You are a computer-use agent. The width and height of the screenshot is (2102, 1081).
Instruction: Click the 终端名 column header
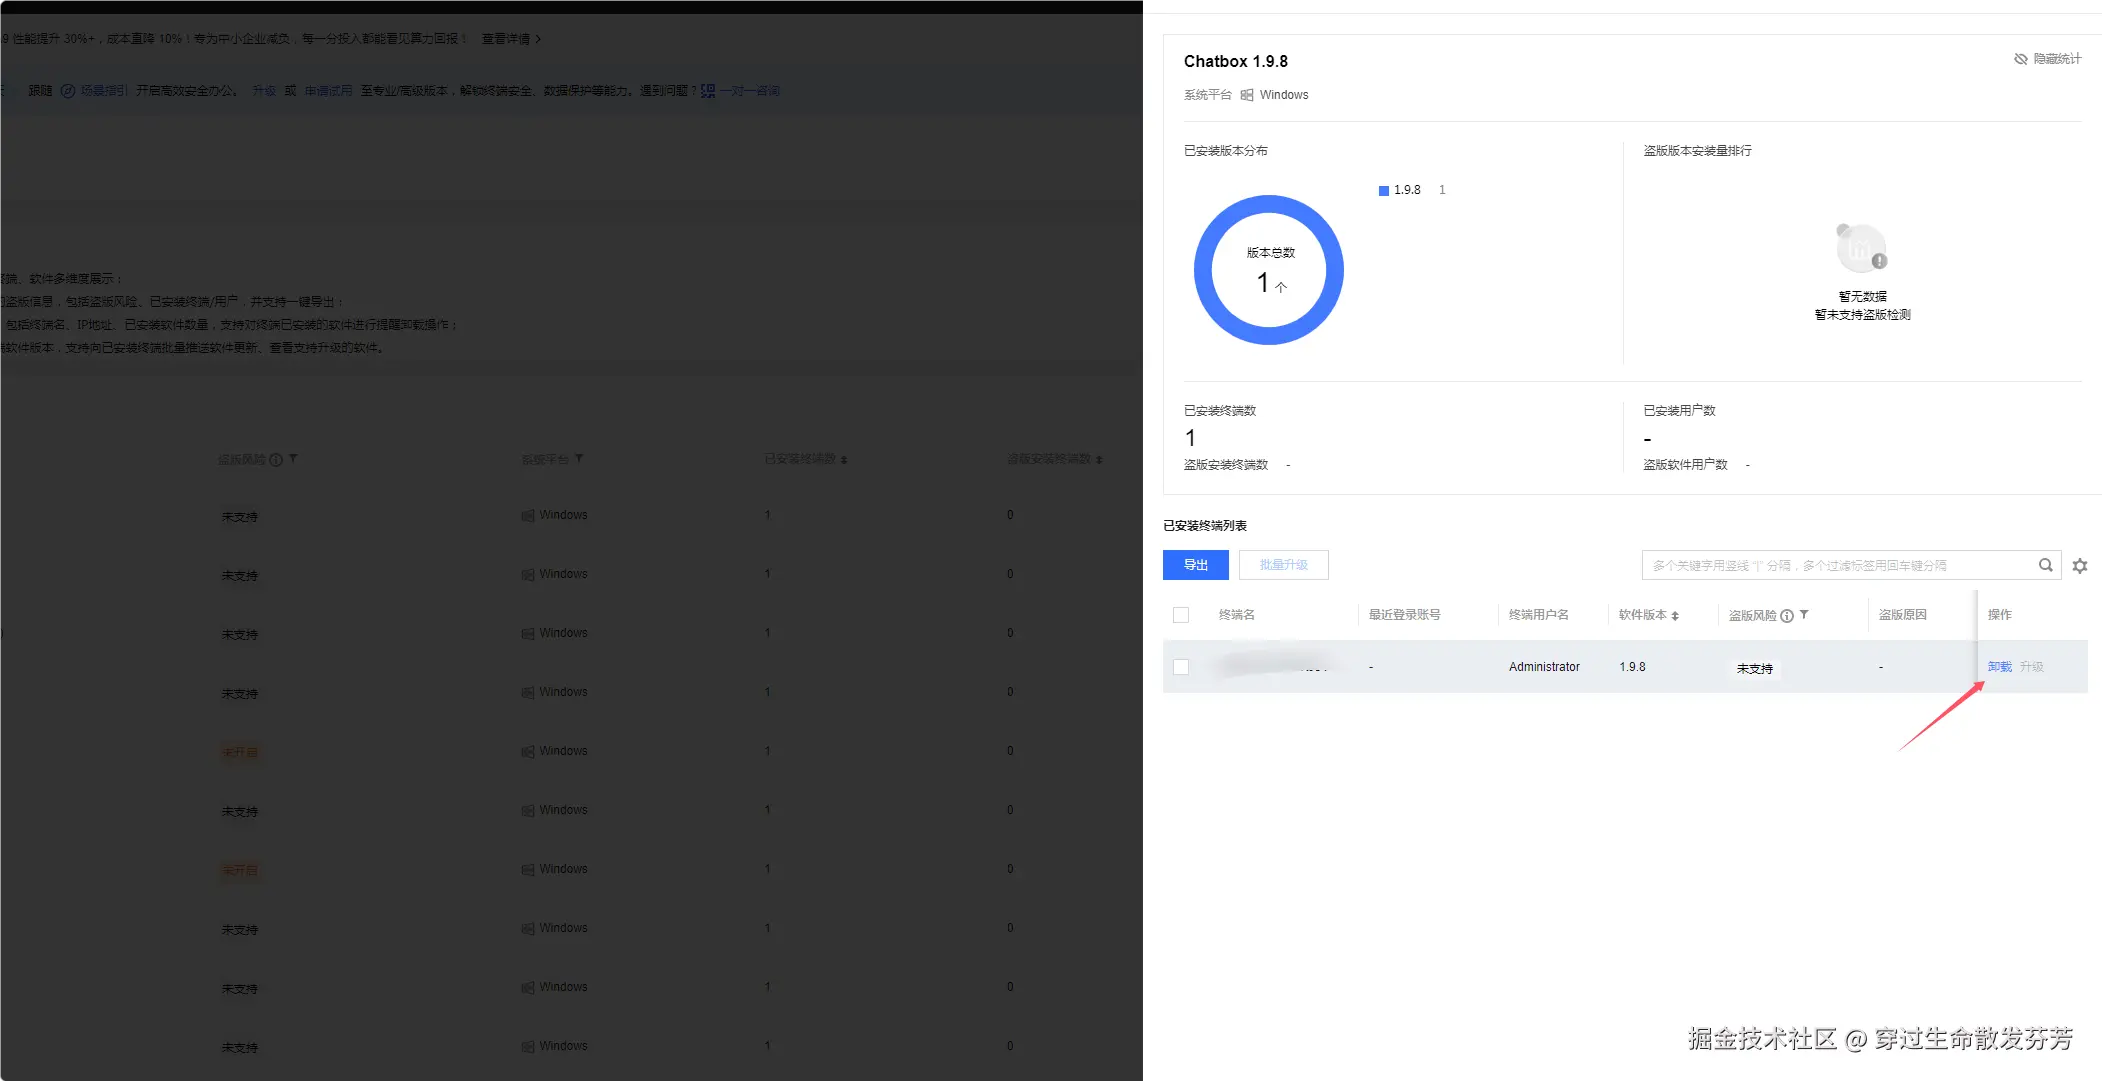[x=1236, y=615]
